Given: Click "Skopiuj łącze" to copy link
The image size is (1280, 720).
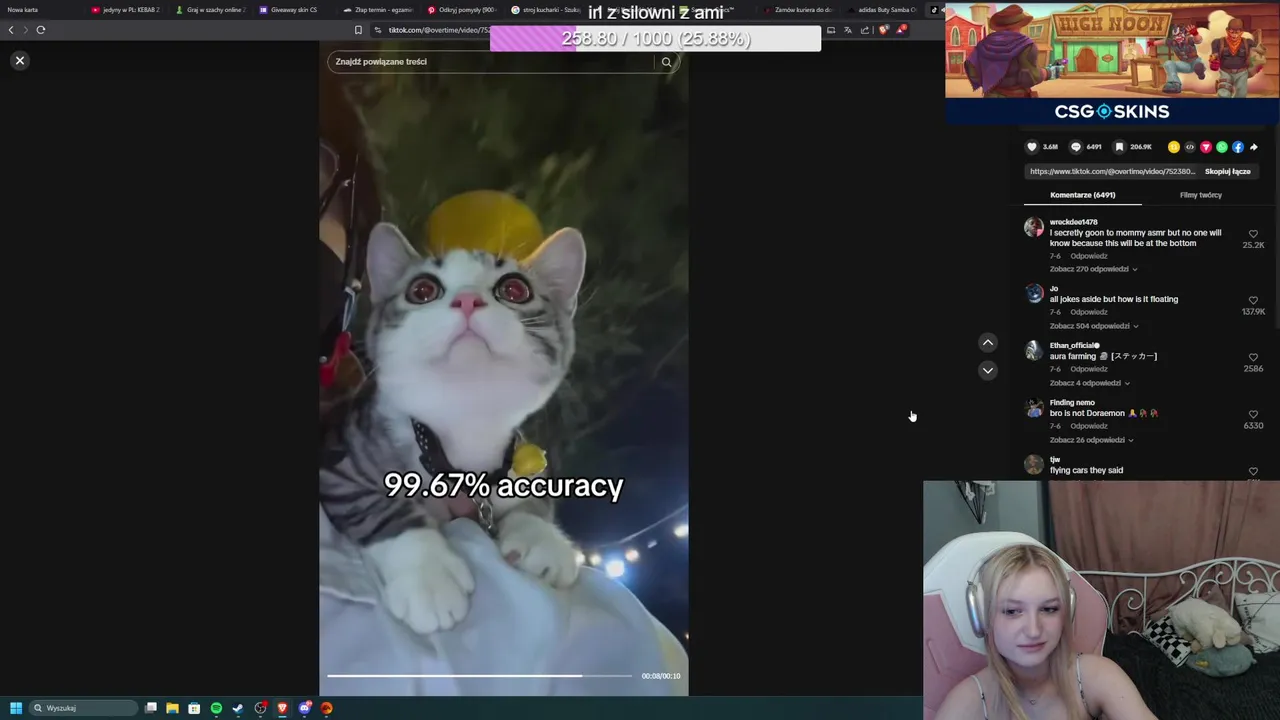Looking at the screenshot, I should click(1227, 171).
